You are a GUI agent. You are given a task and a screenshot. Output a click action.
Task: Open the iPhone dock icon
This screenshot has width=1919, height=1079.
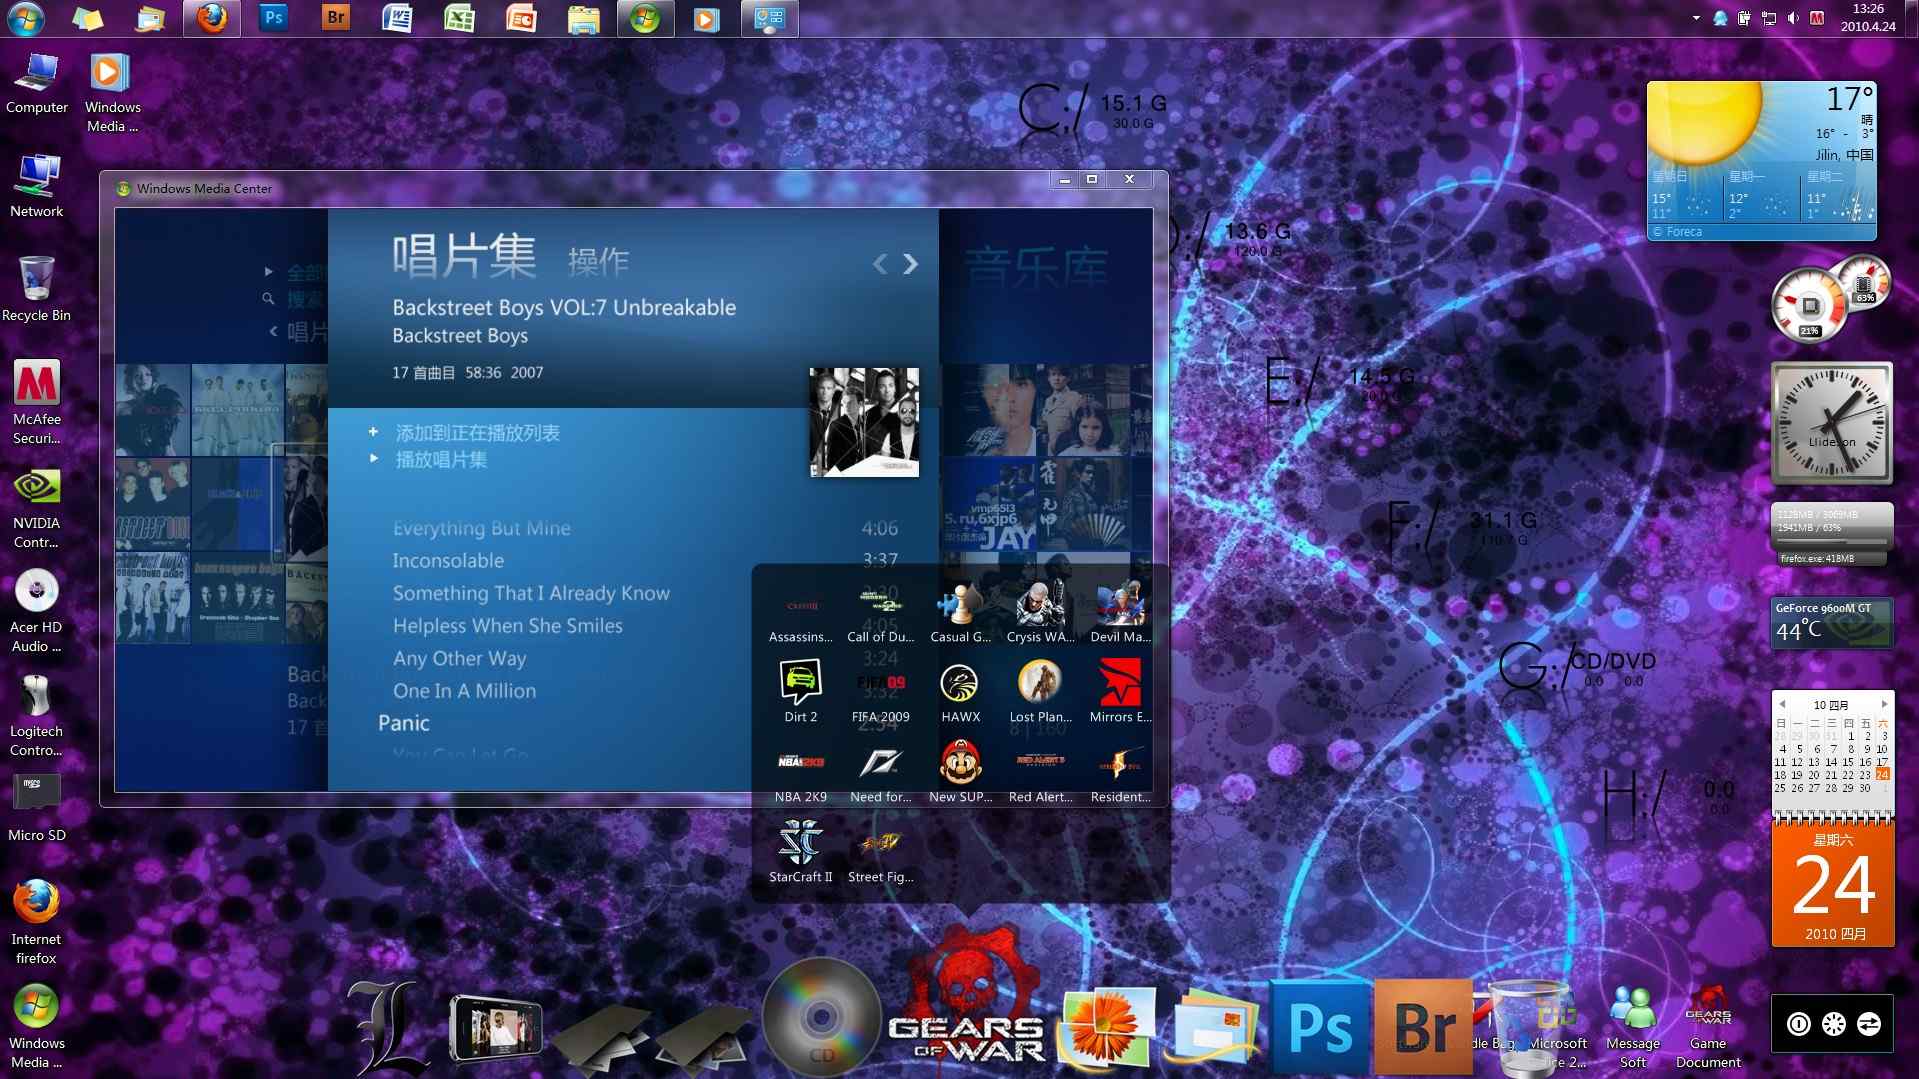pos(496,1028)
